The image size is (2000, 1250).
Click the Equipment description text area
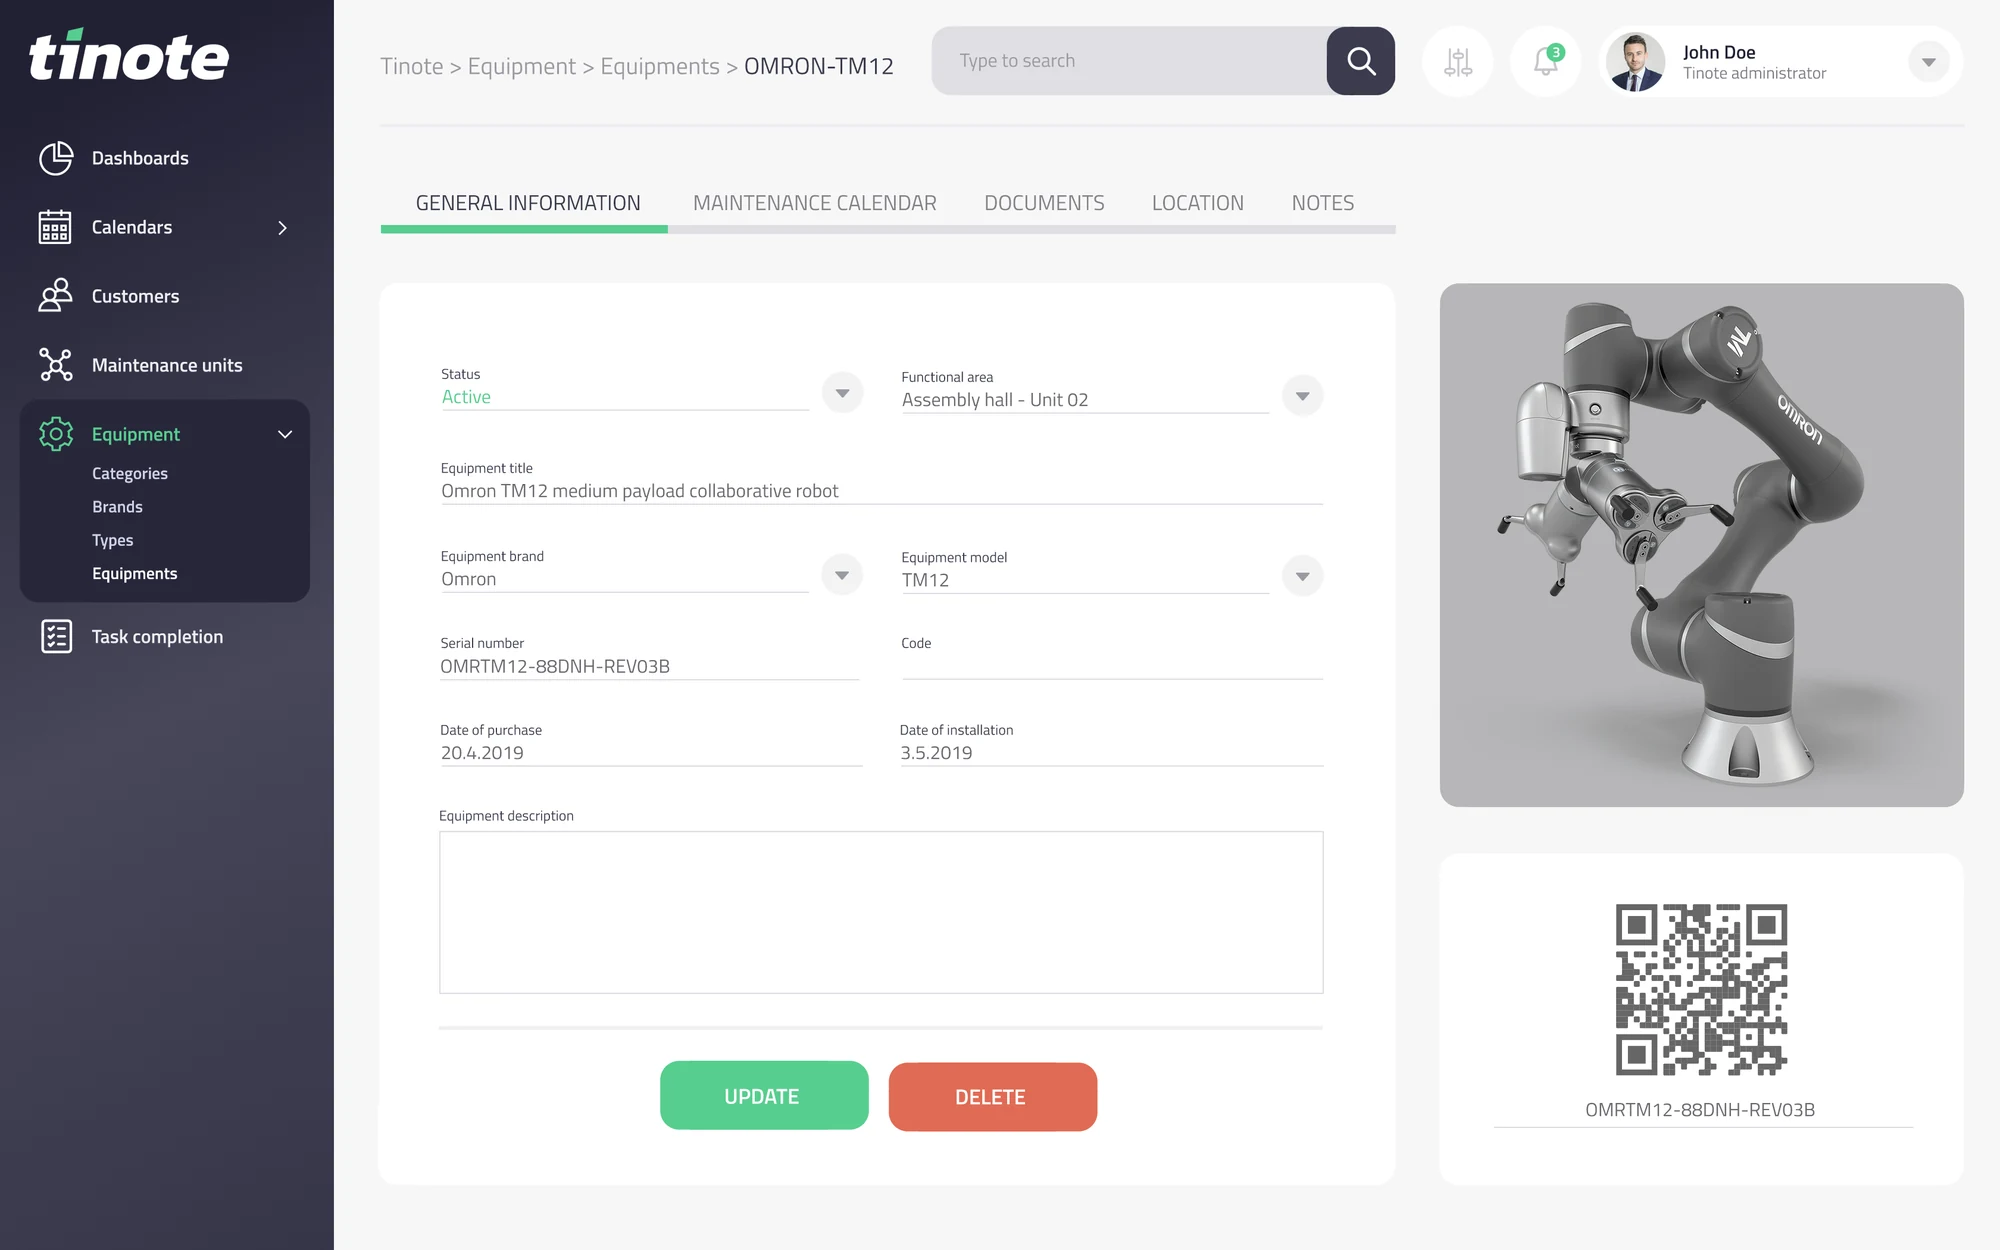click(881, 912)
